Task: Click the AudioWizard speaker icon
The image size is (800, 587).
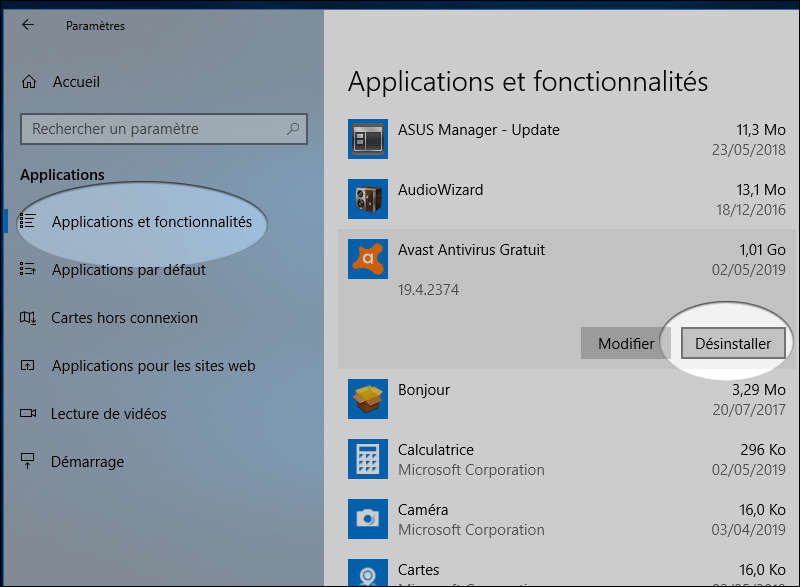Action: pyautogui.click(x=367, y=199)
